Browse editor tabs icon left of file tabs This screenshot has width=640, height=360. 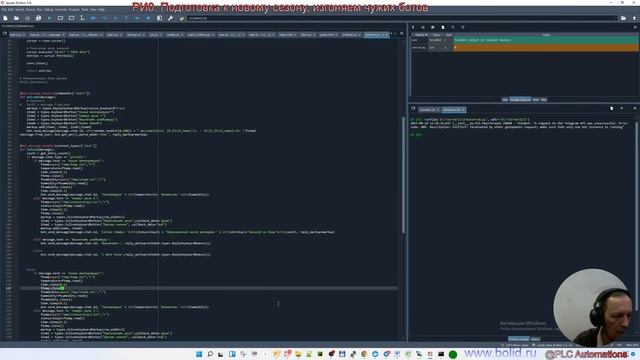(5, 34)
